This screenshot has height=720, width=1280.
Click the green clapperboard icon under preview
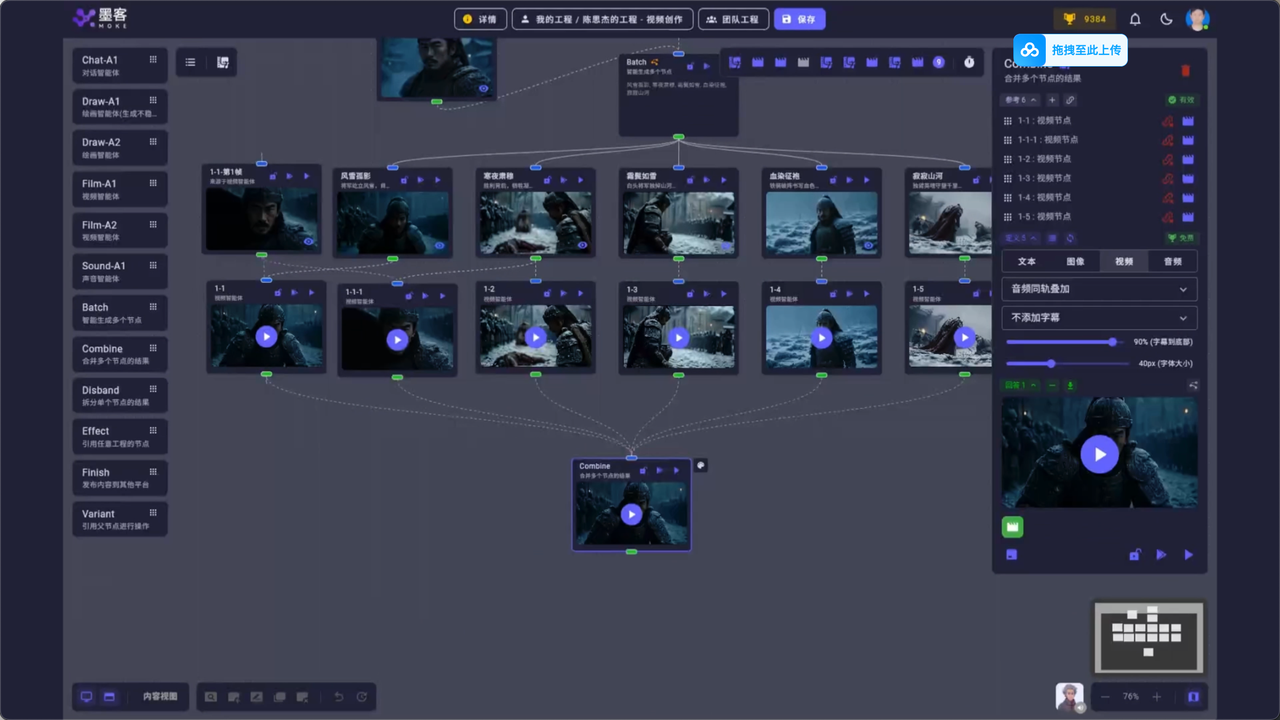coord(1013,526)
